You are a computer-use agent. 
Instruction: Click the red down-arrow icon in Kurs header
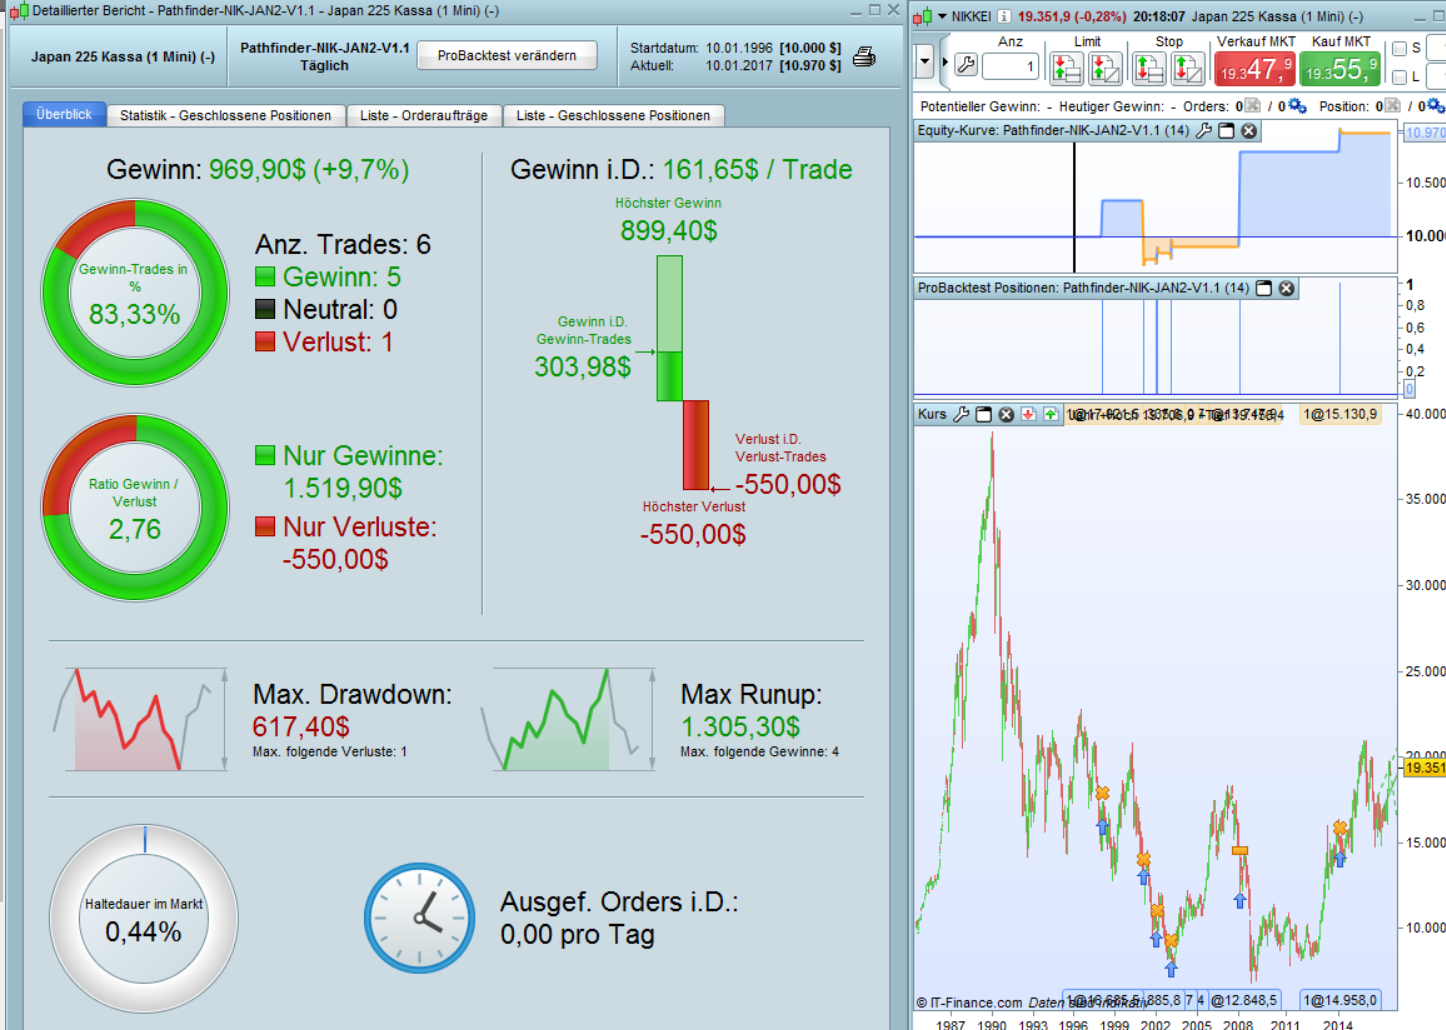(1028, 414)
